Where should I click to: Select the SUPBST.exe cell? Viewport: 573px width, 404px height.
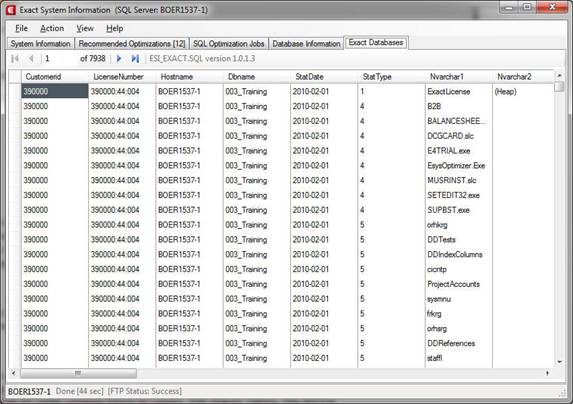(458, 210)
